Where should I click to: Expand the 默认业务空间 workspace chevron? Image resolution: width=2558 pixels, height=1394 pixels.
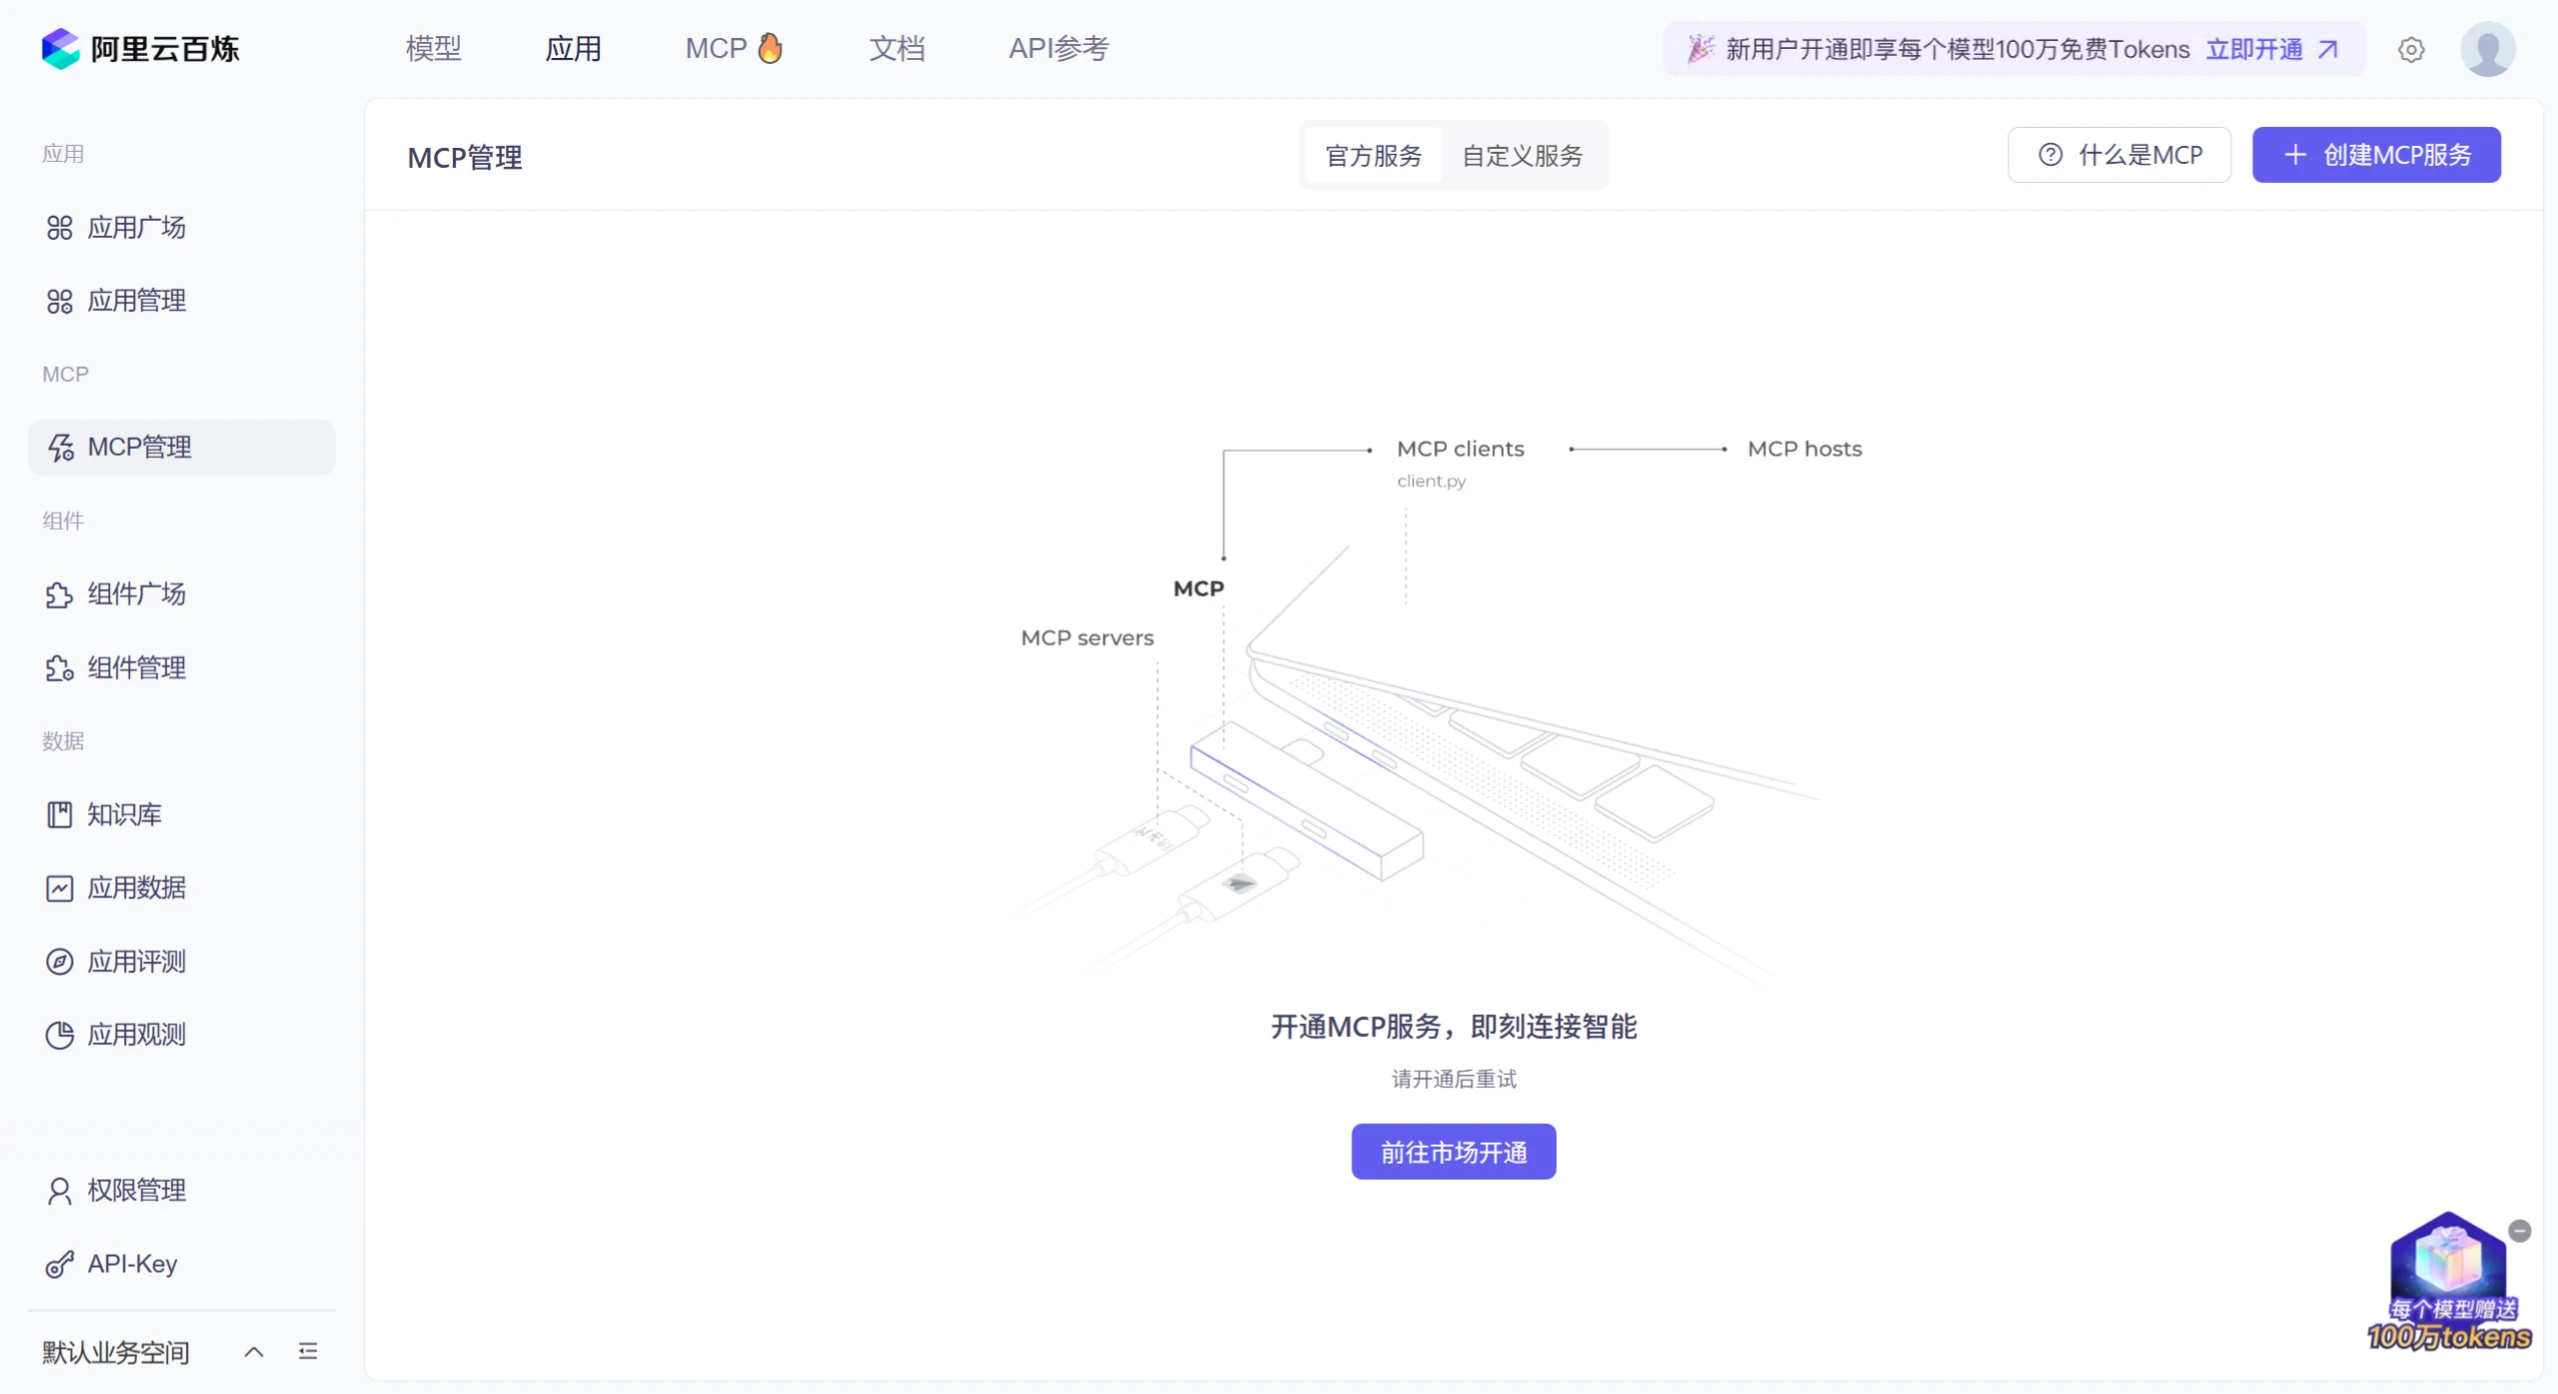(254, 1353)
